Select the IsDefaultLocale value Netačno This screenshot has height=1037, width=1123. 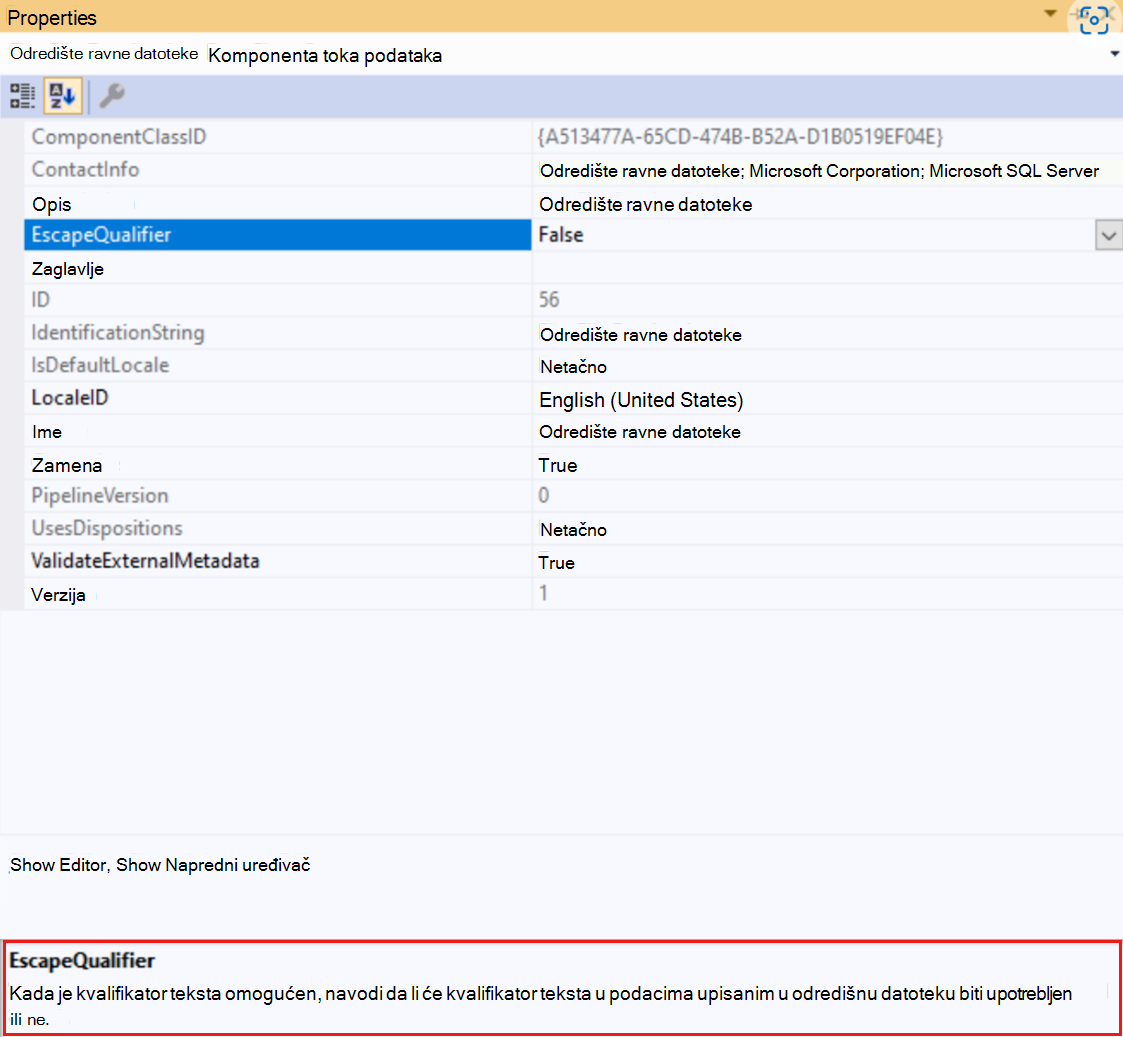tap(573, 367)
